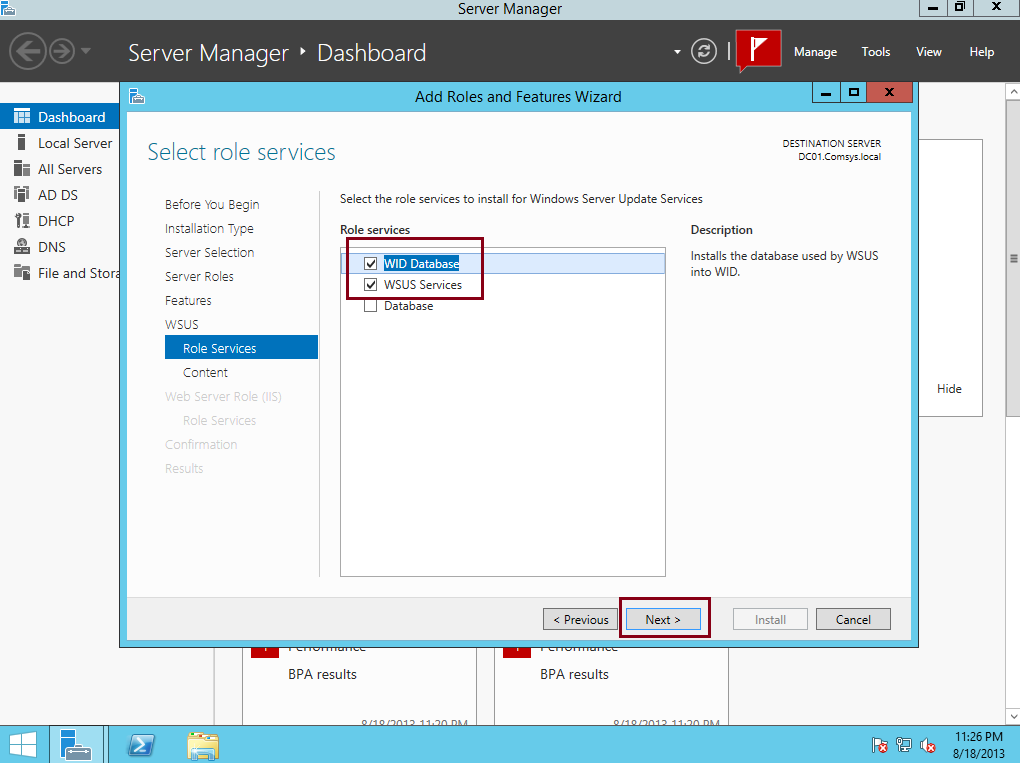
Task: Click the All Servers icon in sidebar
Action: point(21,168)
